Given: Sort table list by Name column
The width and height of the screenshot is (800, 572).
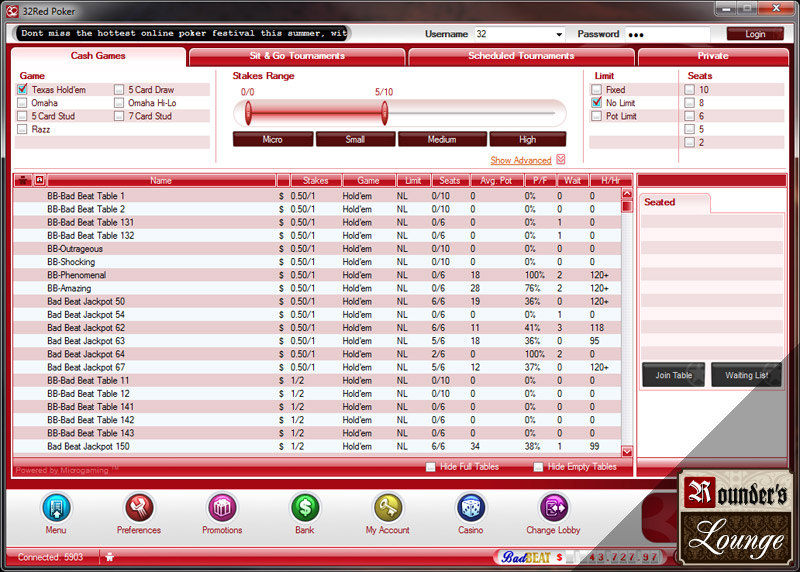Looking at the screenshot, I should (x=161, y=181).
